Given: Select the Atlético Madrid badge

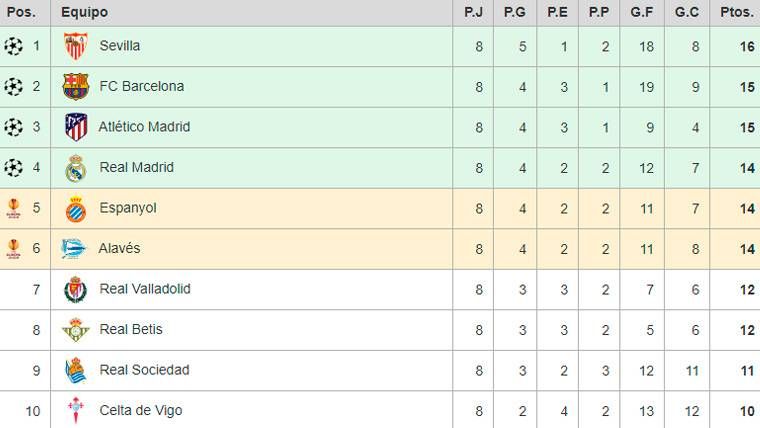Looking at the screenshot, I should click(x=75, y=127).
